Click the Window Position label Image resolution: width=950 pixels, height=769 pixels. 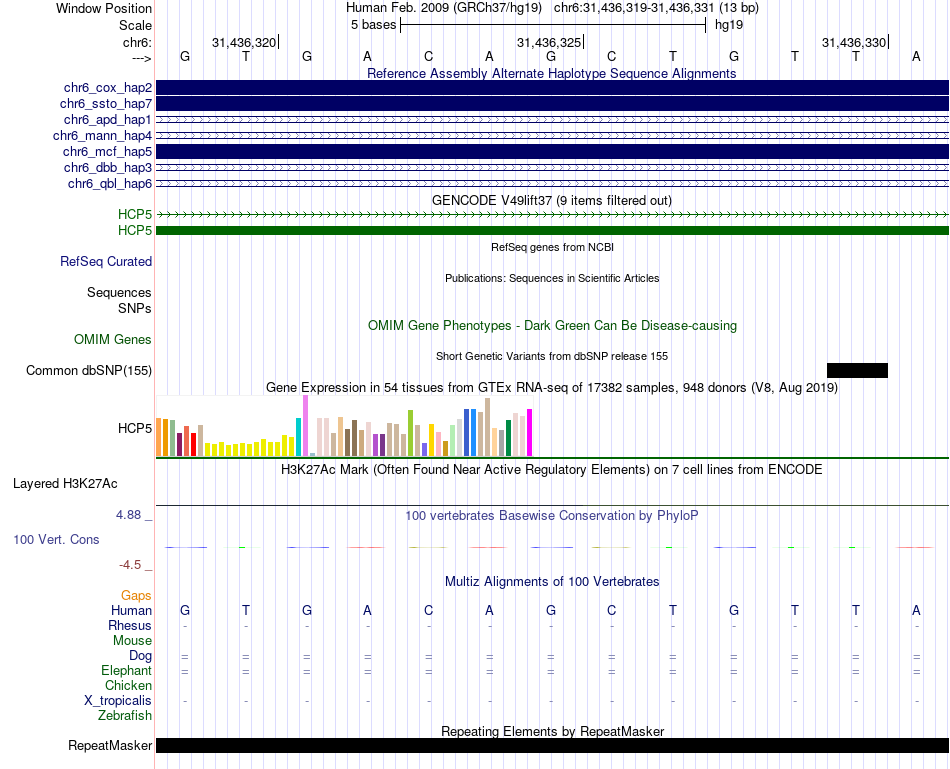pyautogui.click(x=104, y=8)
